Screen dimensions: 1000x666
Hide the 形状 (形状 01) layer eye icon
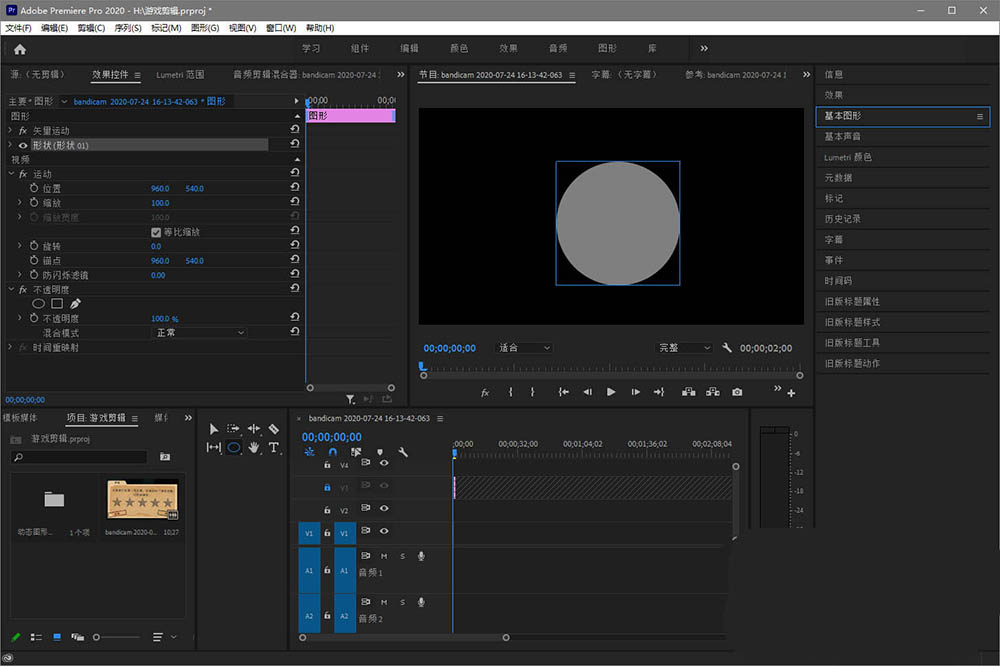click(23, 145)
